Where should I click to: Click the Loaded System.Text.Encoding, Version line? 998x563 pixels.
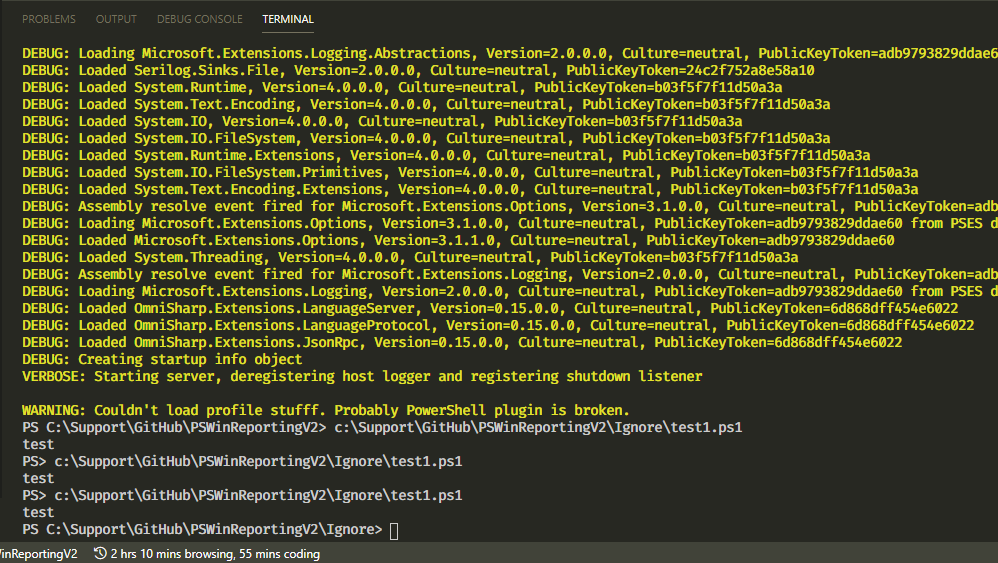[426, 104]
